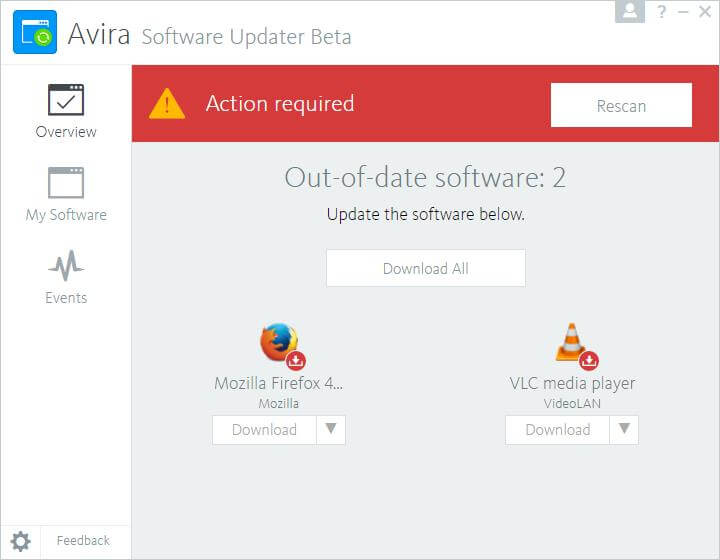Screen dimensions: 720x560
Task: Download the VLC media player update
Action: [557, 430]
